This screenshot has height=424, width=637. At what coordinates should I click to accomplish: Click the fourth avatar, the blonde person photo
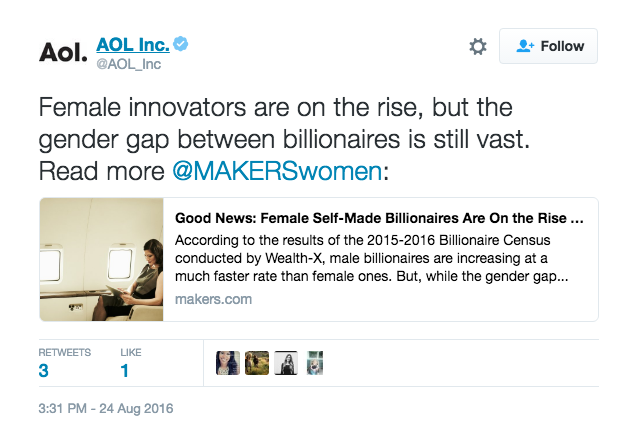[x=315, y=363]
